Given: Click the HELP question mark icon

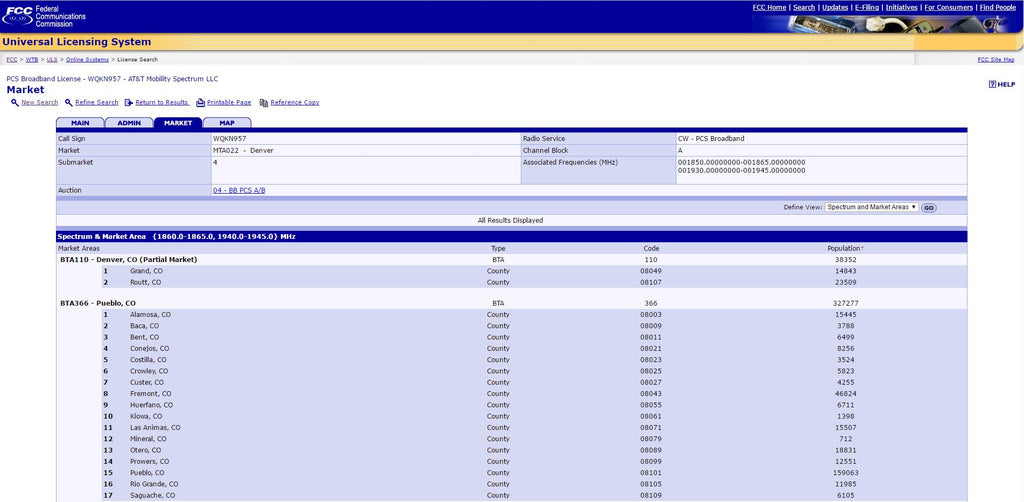Looking at the screenshot, I should tap(992, 84).
